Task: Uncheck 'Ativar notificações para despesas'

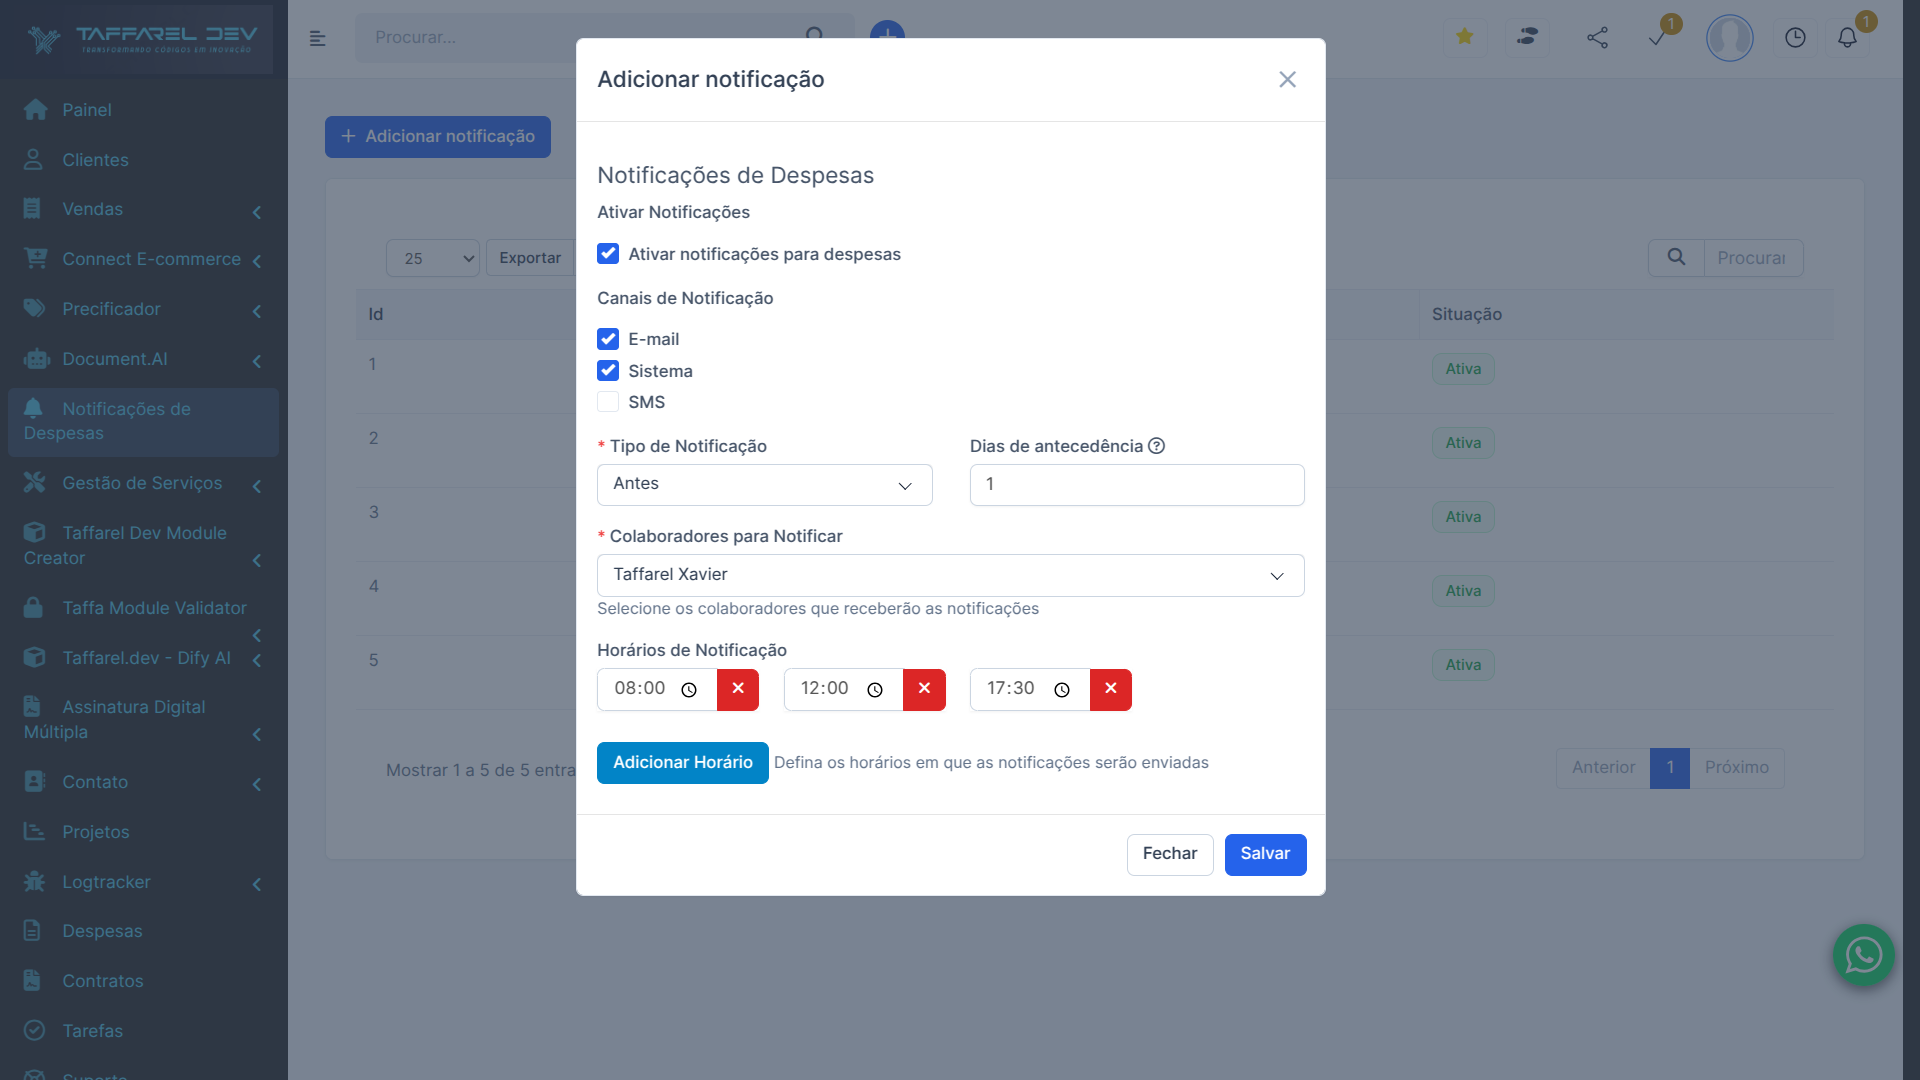Action: pos(608,254)
